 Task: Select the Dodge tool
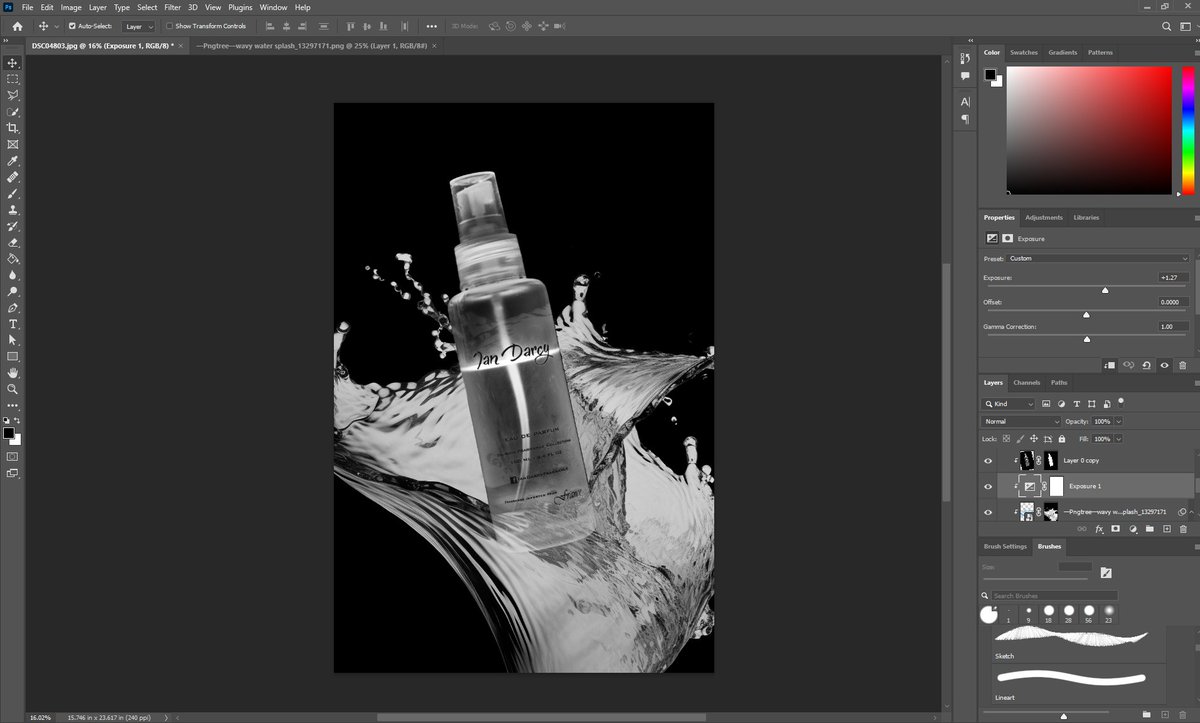(x=13, y=291)
